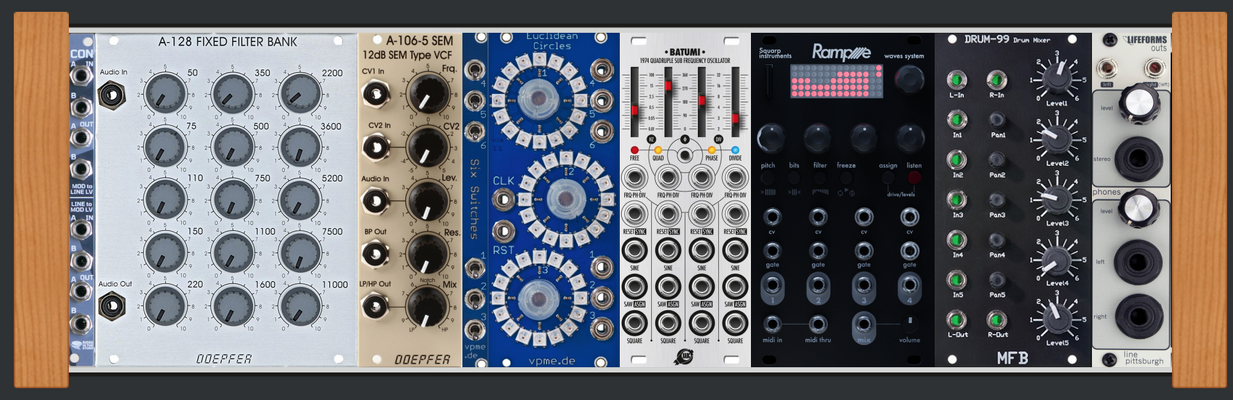Click the Pan1 knob on DRUM-99

[996, 120]
